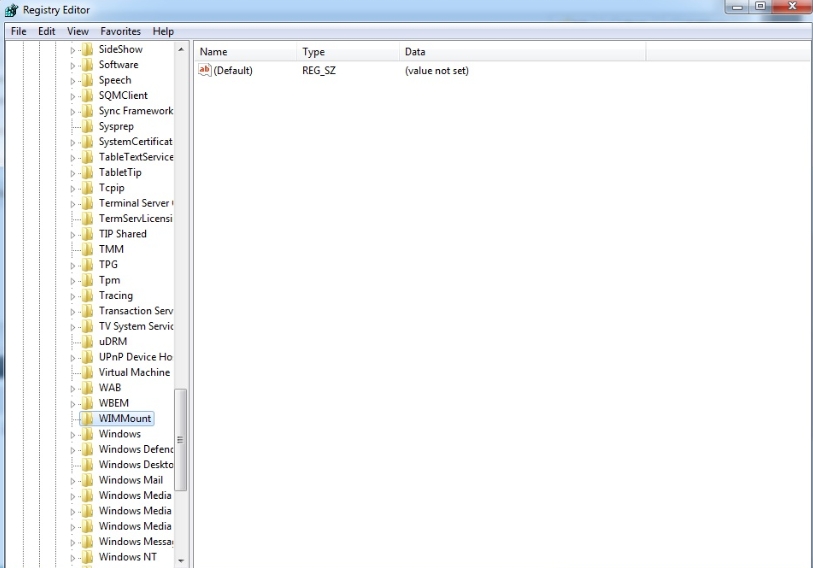Select the TV System Services key label

click(136, 326)
